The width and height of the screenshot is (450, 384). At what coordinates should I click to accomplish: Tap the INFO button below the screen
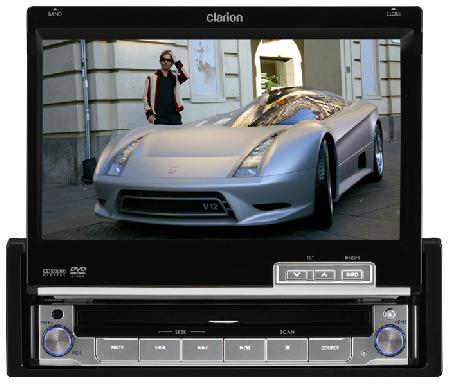point(352,275)
